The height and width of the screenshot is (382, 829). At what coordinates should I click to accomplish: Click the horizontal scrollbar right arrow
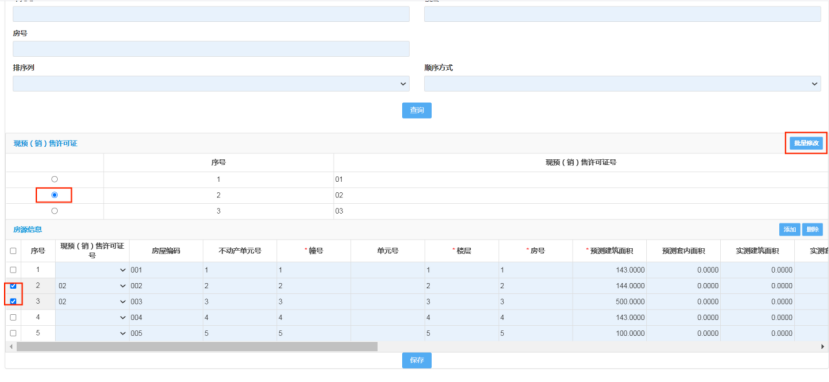click(823, 347)
